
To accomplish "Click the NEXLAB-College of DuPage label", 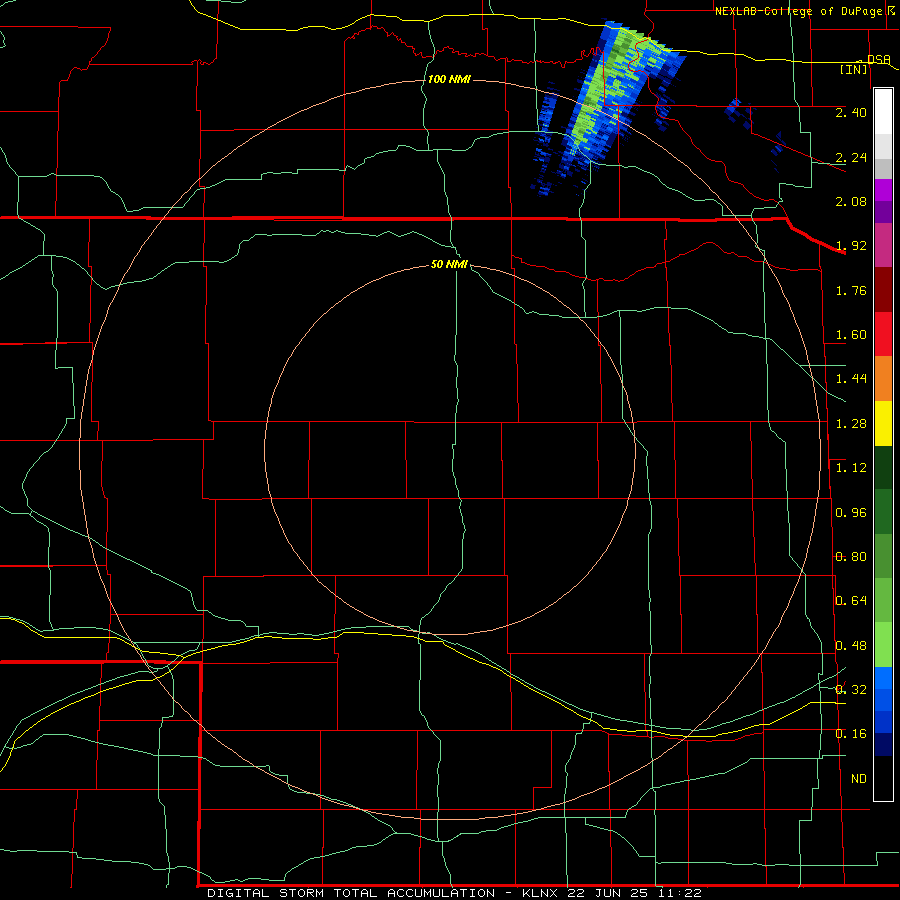I will click(x=798, y=11).
